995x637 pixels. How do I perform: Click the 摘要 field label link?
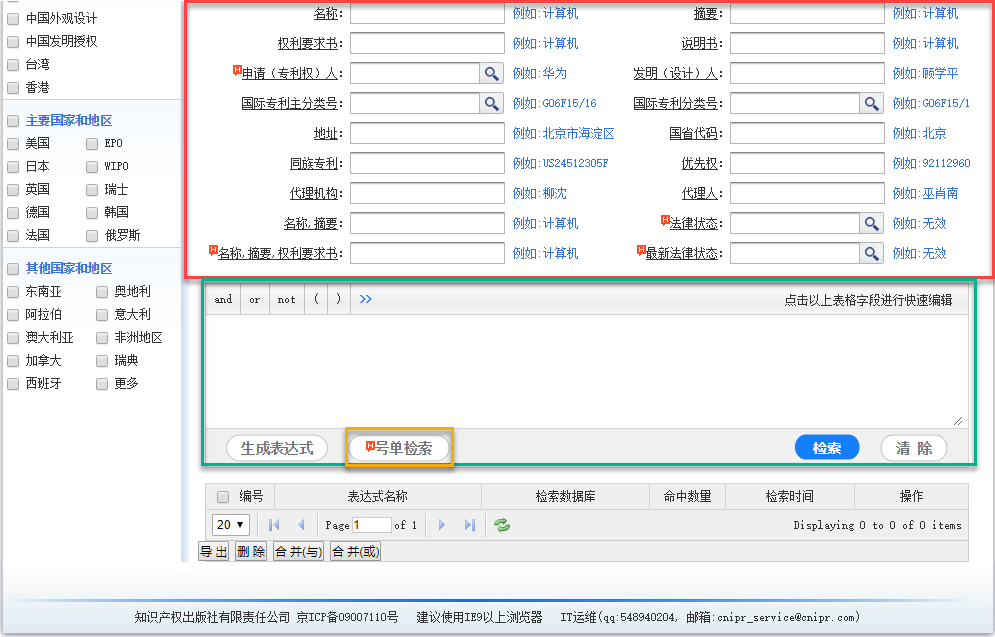pyautogui.click(x=706, y=13)
